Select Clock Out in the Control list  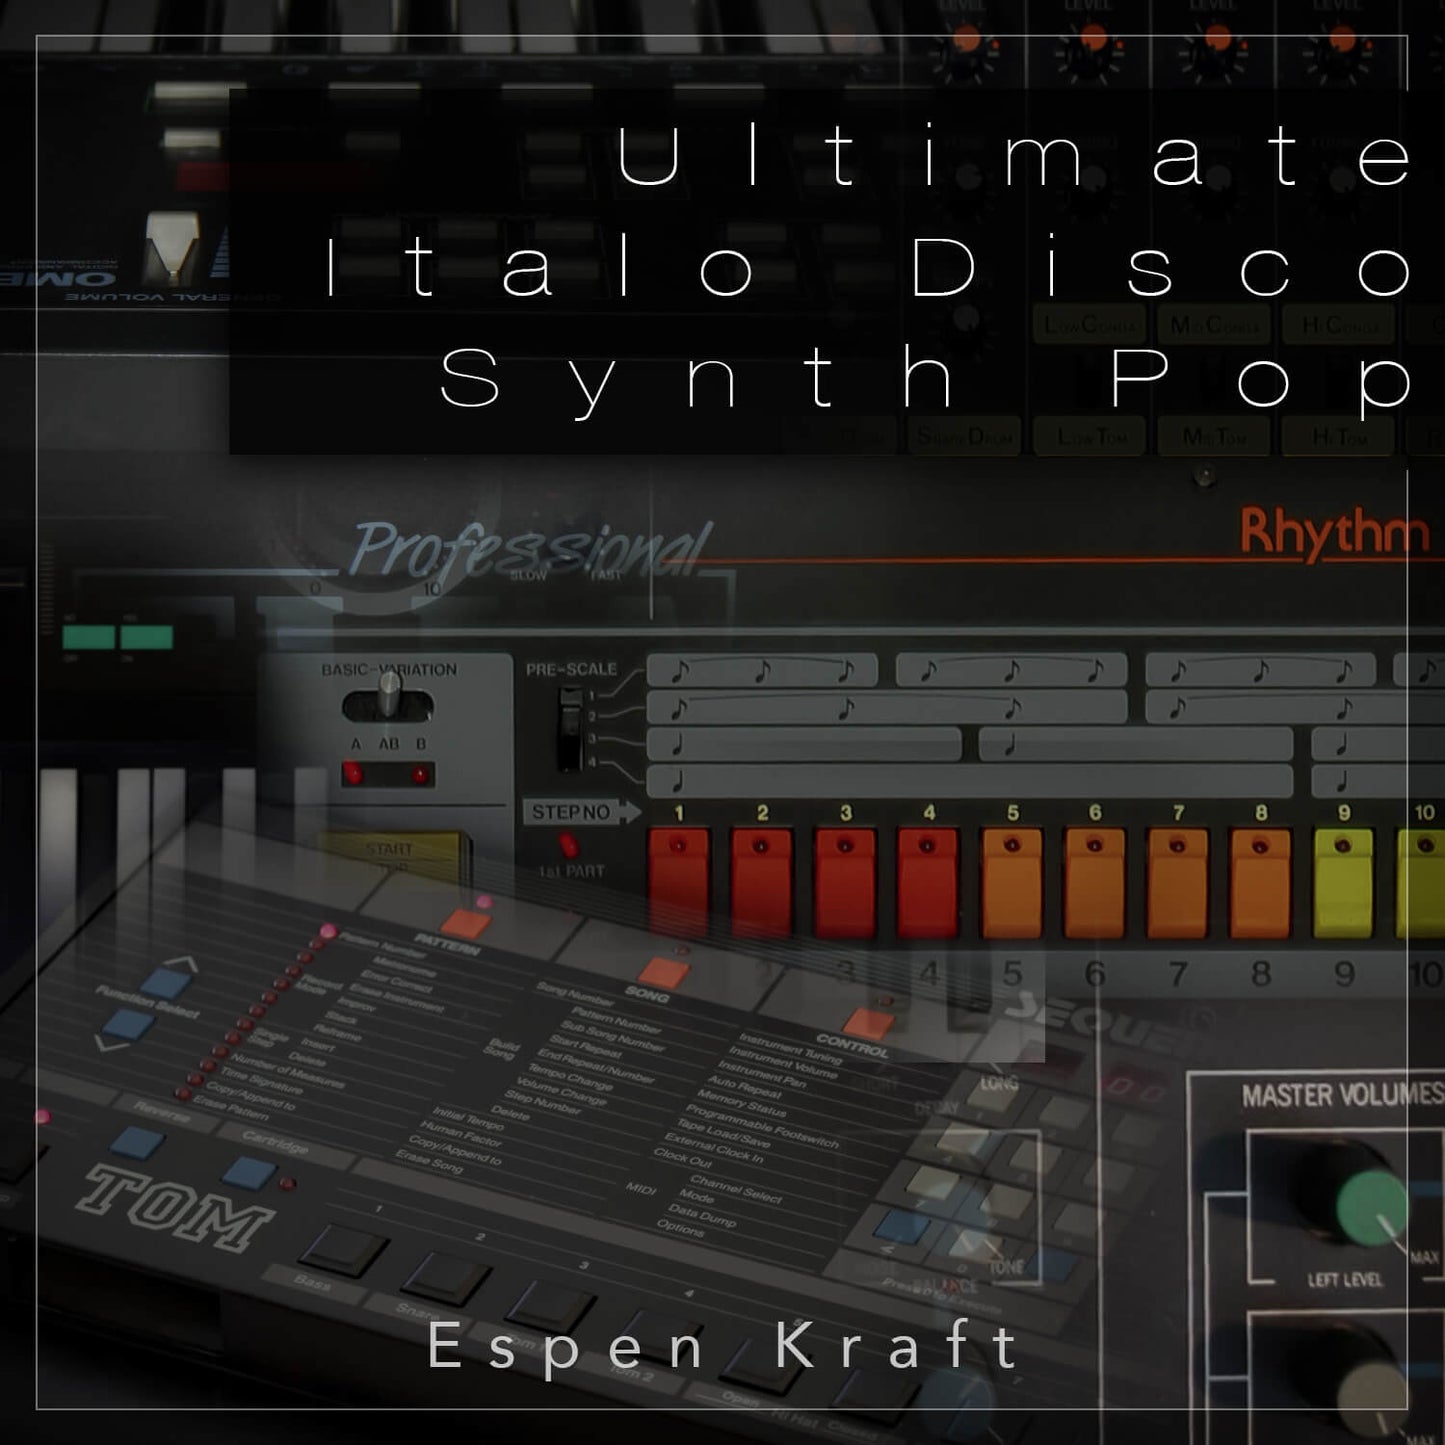tap(682, 1157)
